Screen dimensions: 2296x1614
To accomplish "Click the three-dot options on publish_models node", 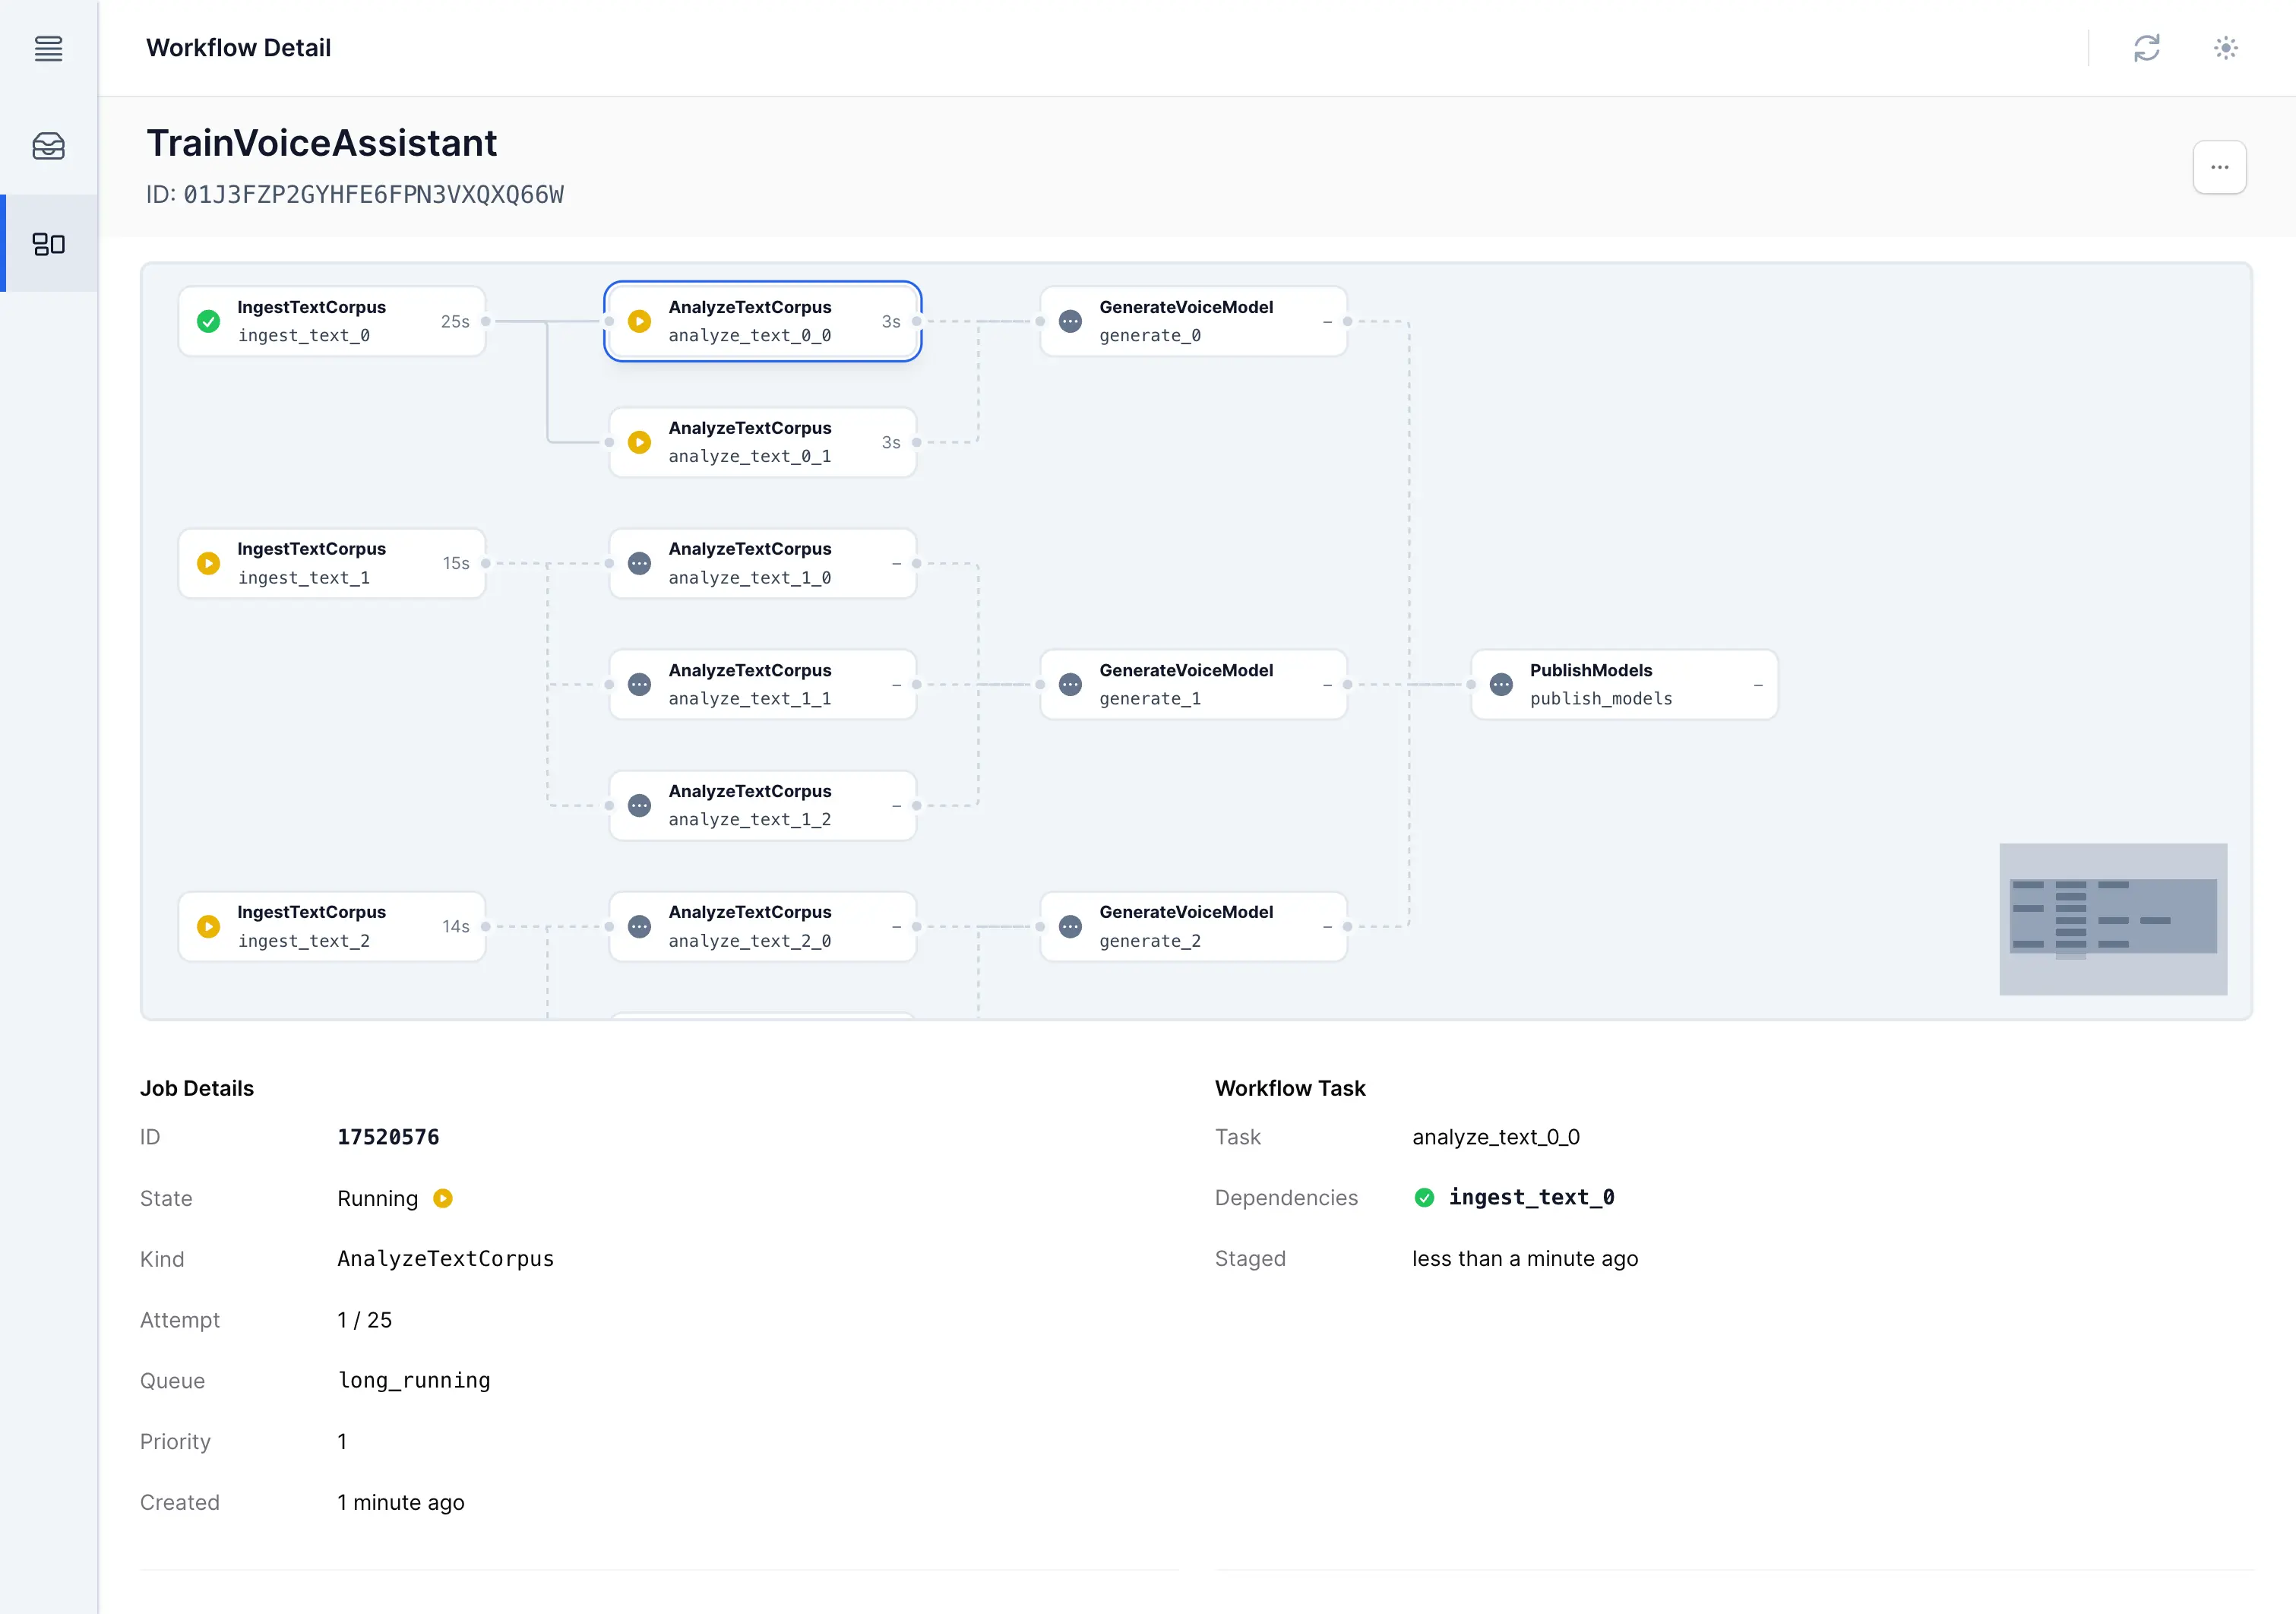I will [x=1498, y=685].
